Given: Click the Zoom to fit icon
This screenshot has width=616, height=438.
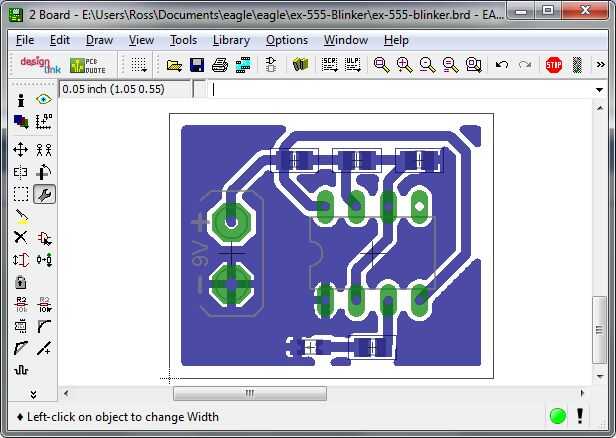Looking at the screenshot, I should (381, 65).
